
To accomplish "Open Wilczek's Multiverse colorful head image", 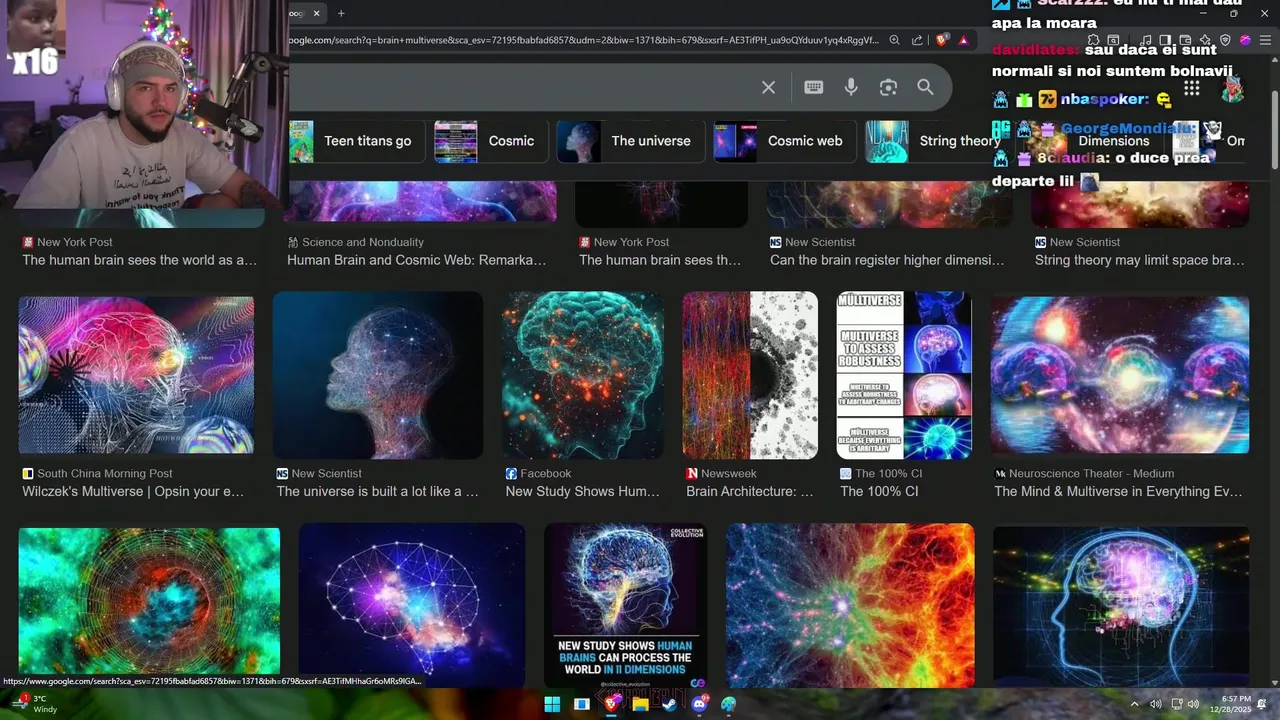I will click(x=136, y=375).
